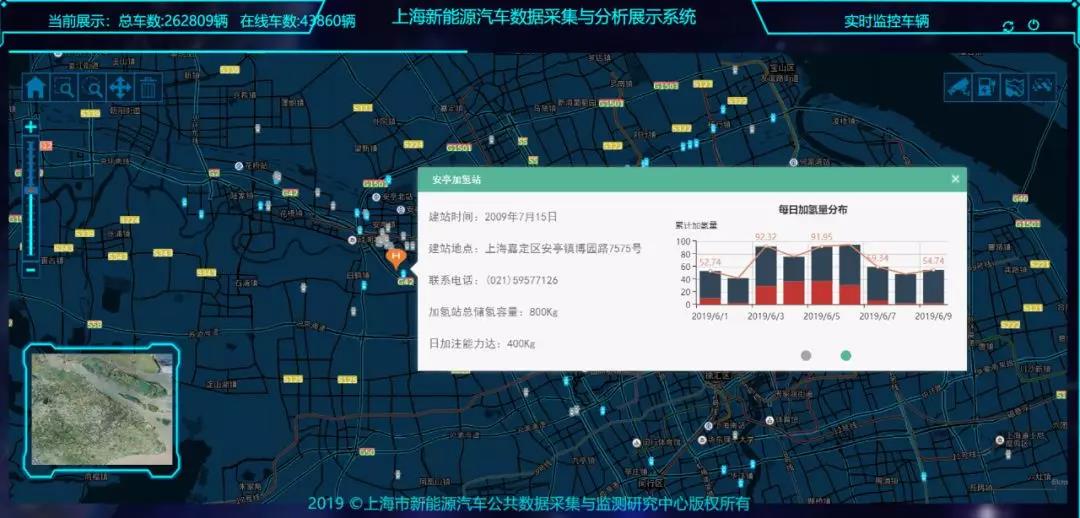Click the map region layer icon
The image size is (1080, 518).
pos(1014,87)
